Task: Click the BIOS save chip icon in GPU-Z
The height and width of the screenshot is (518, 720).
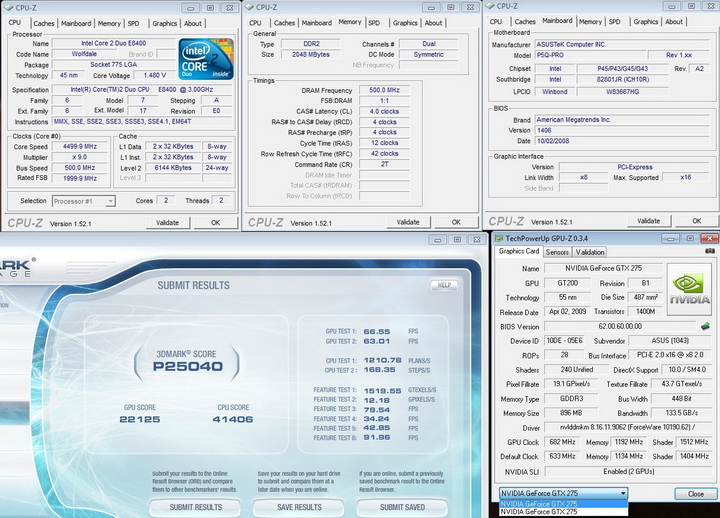Action: (705, 326)
